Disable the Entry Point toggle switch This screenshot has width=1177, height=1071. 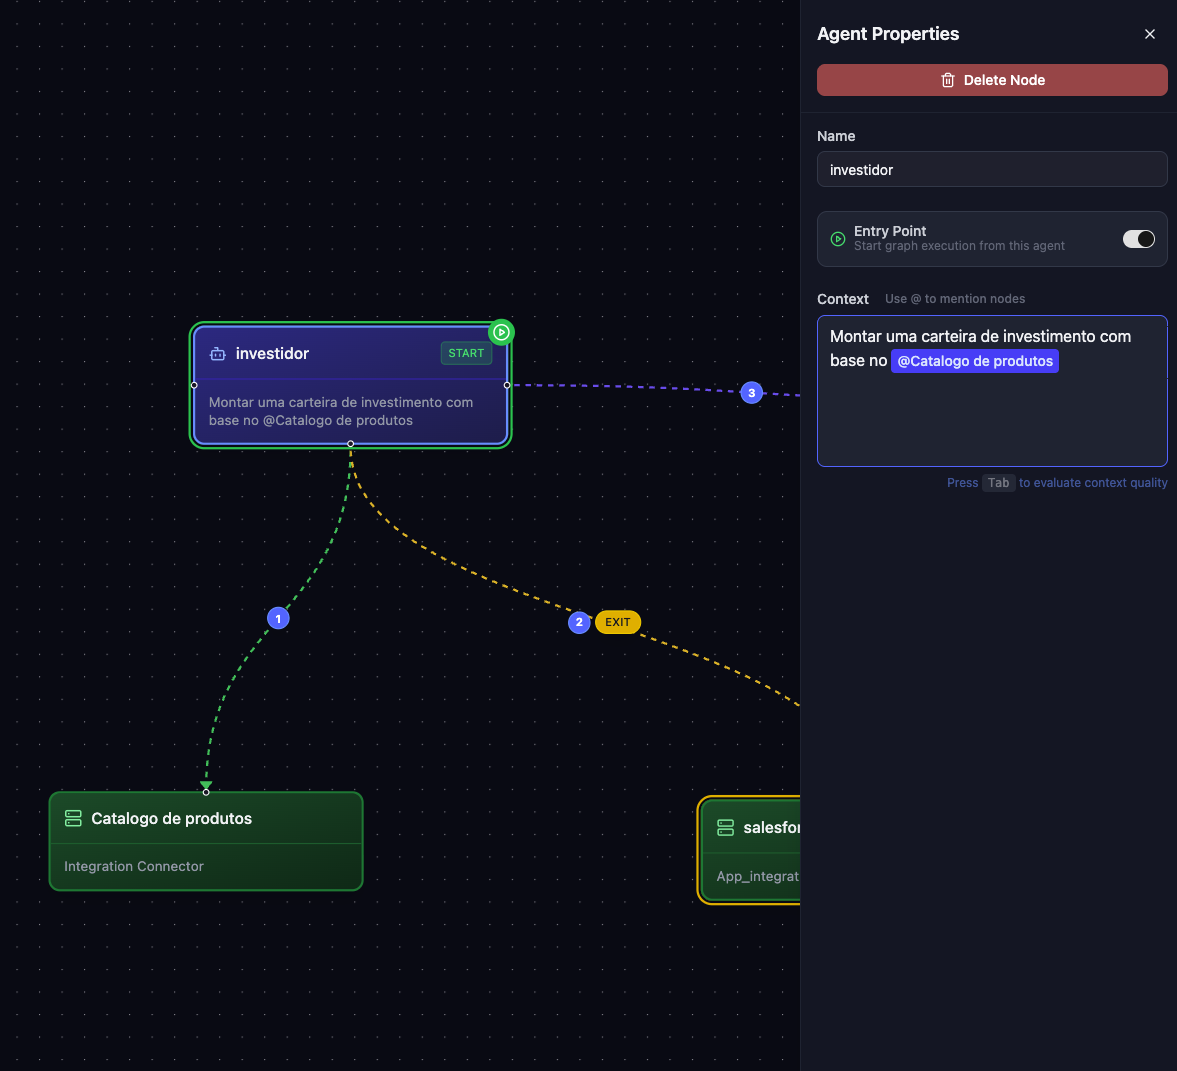tap(1138, 239)
